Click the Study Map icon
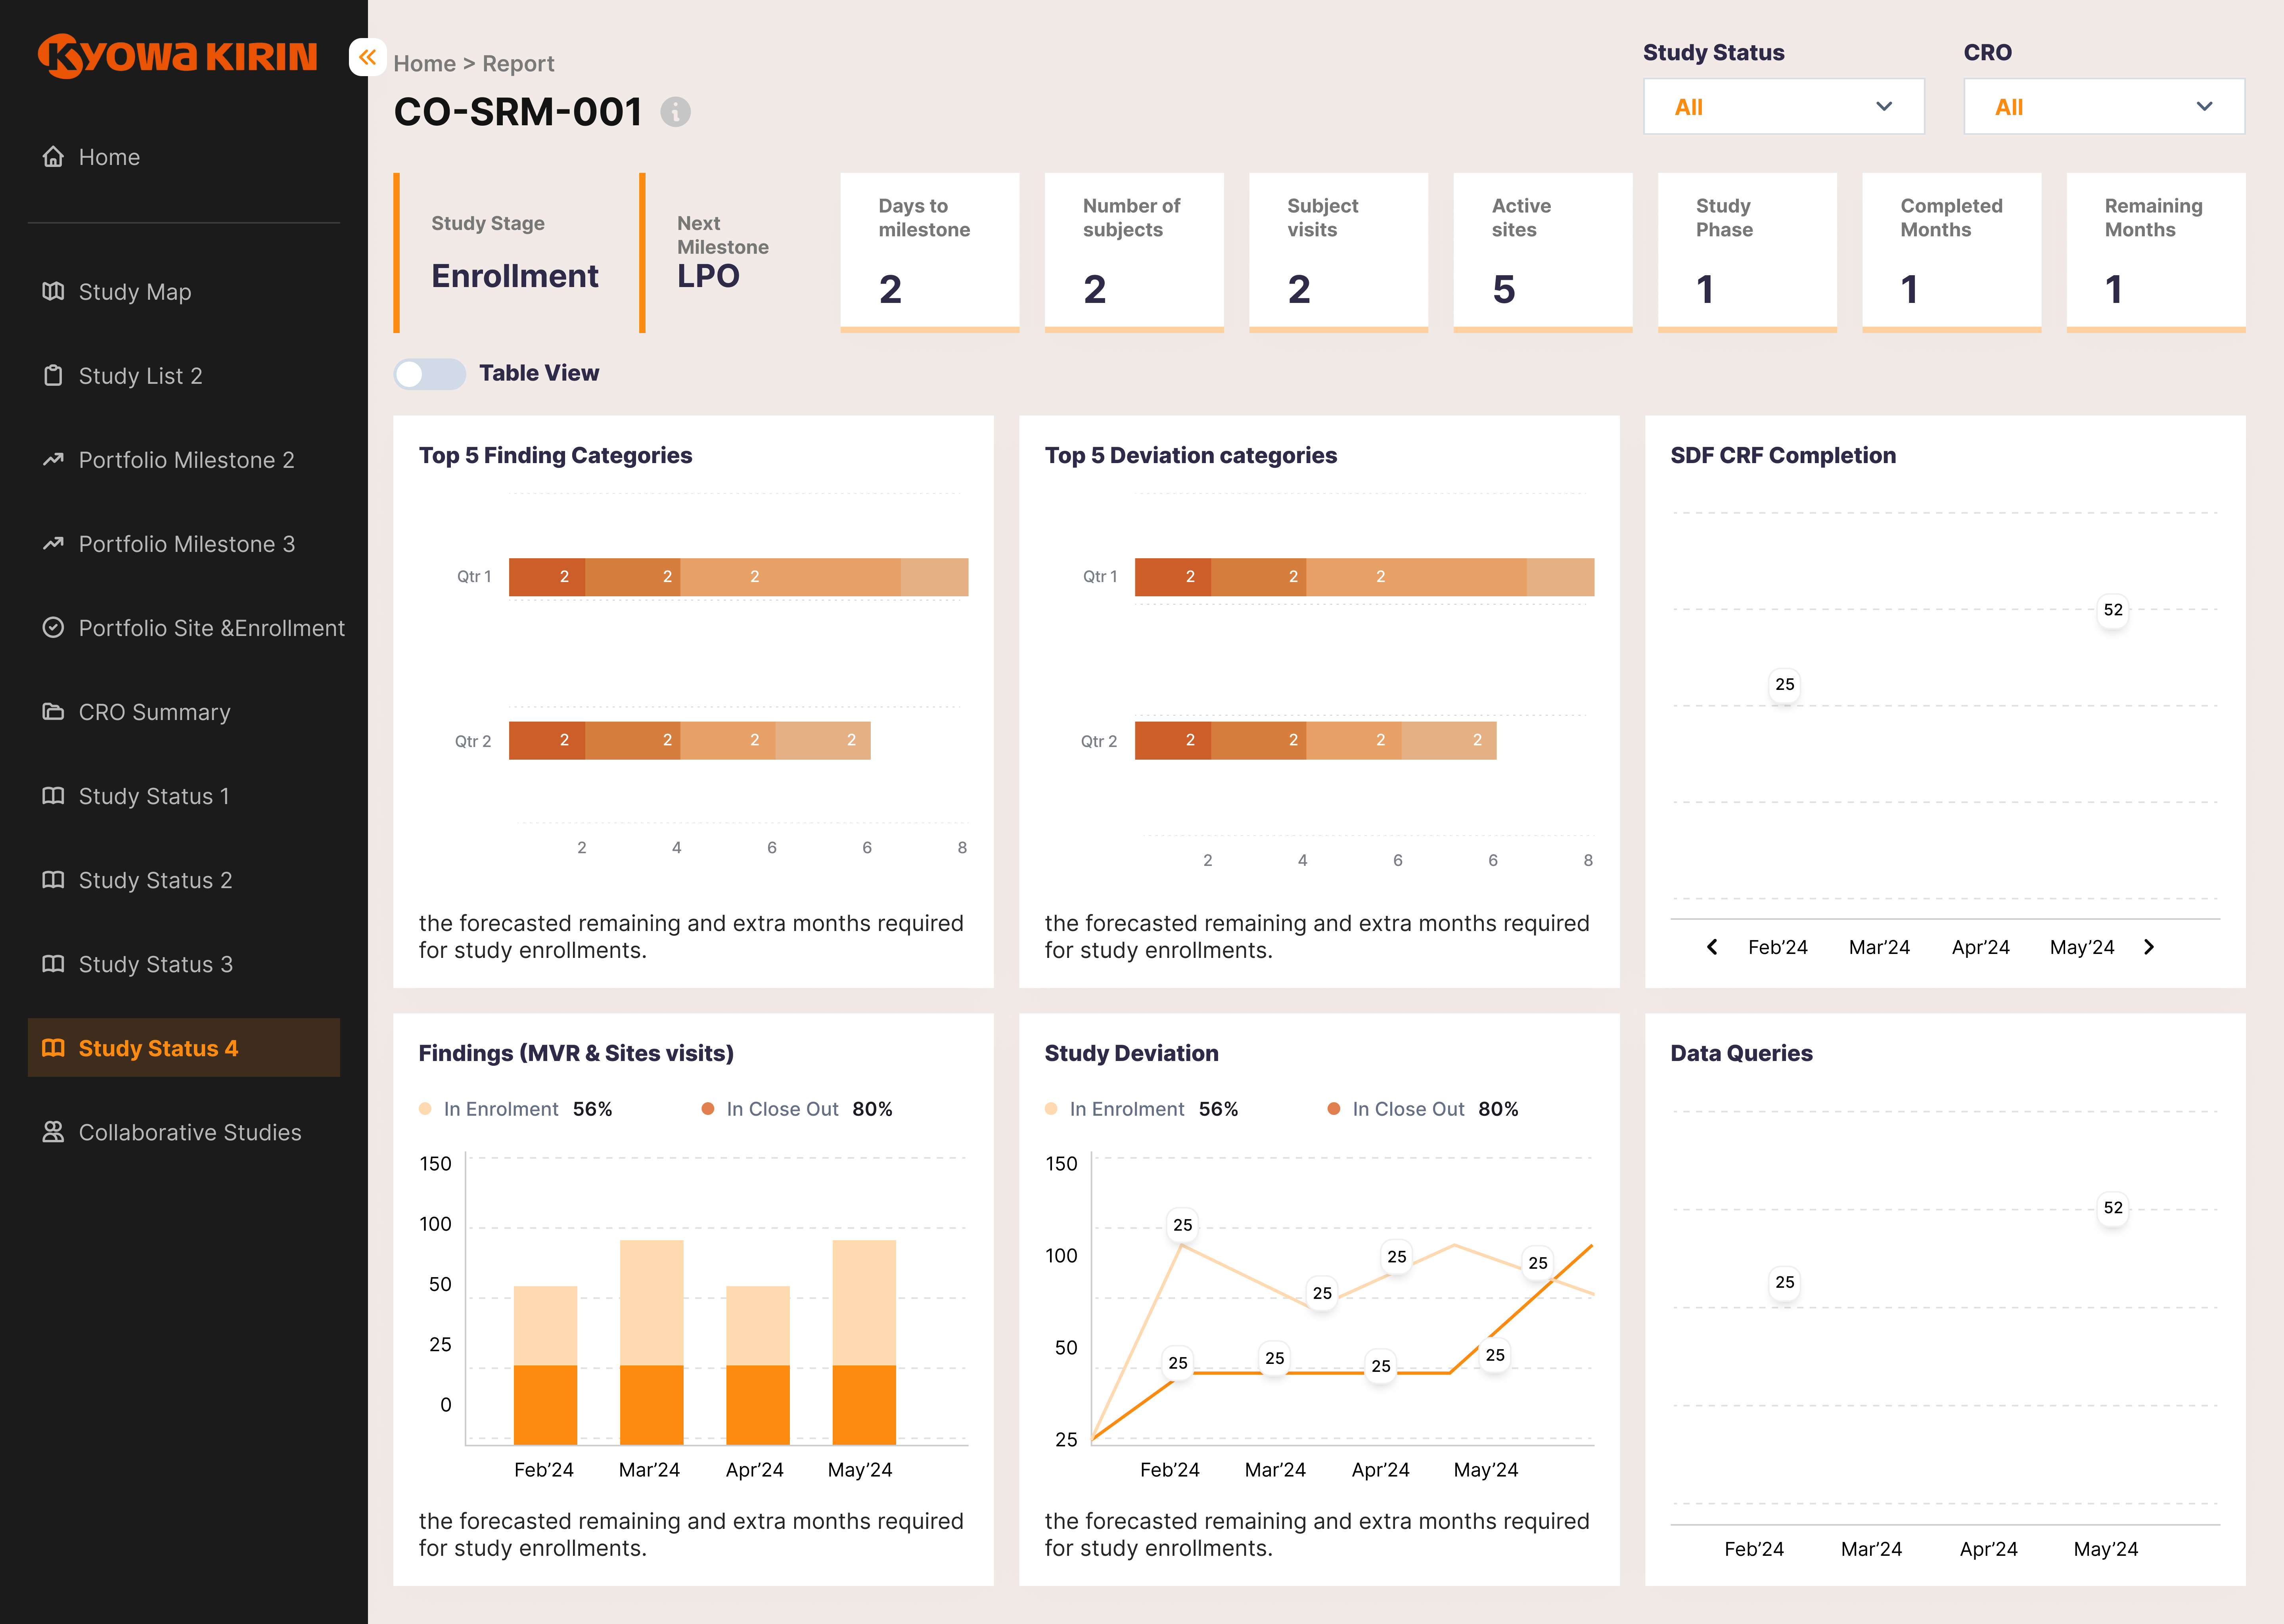The height and width of the screenshot is (1624, 2284). coord(53,291)
